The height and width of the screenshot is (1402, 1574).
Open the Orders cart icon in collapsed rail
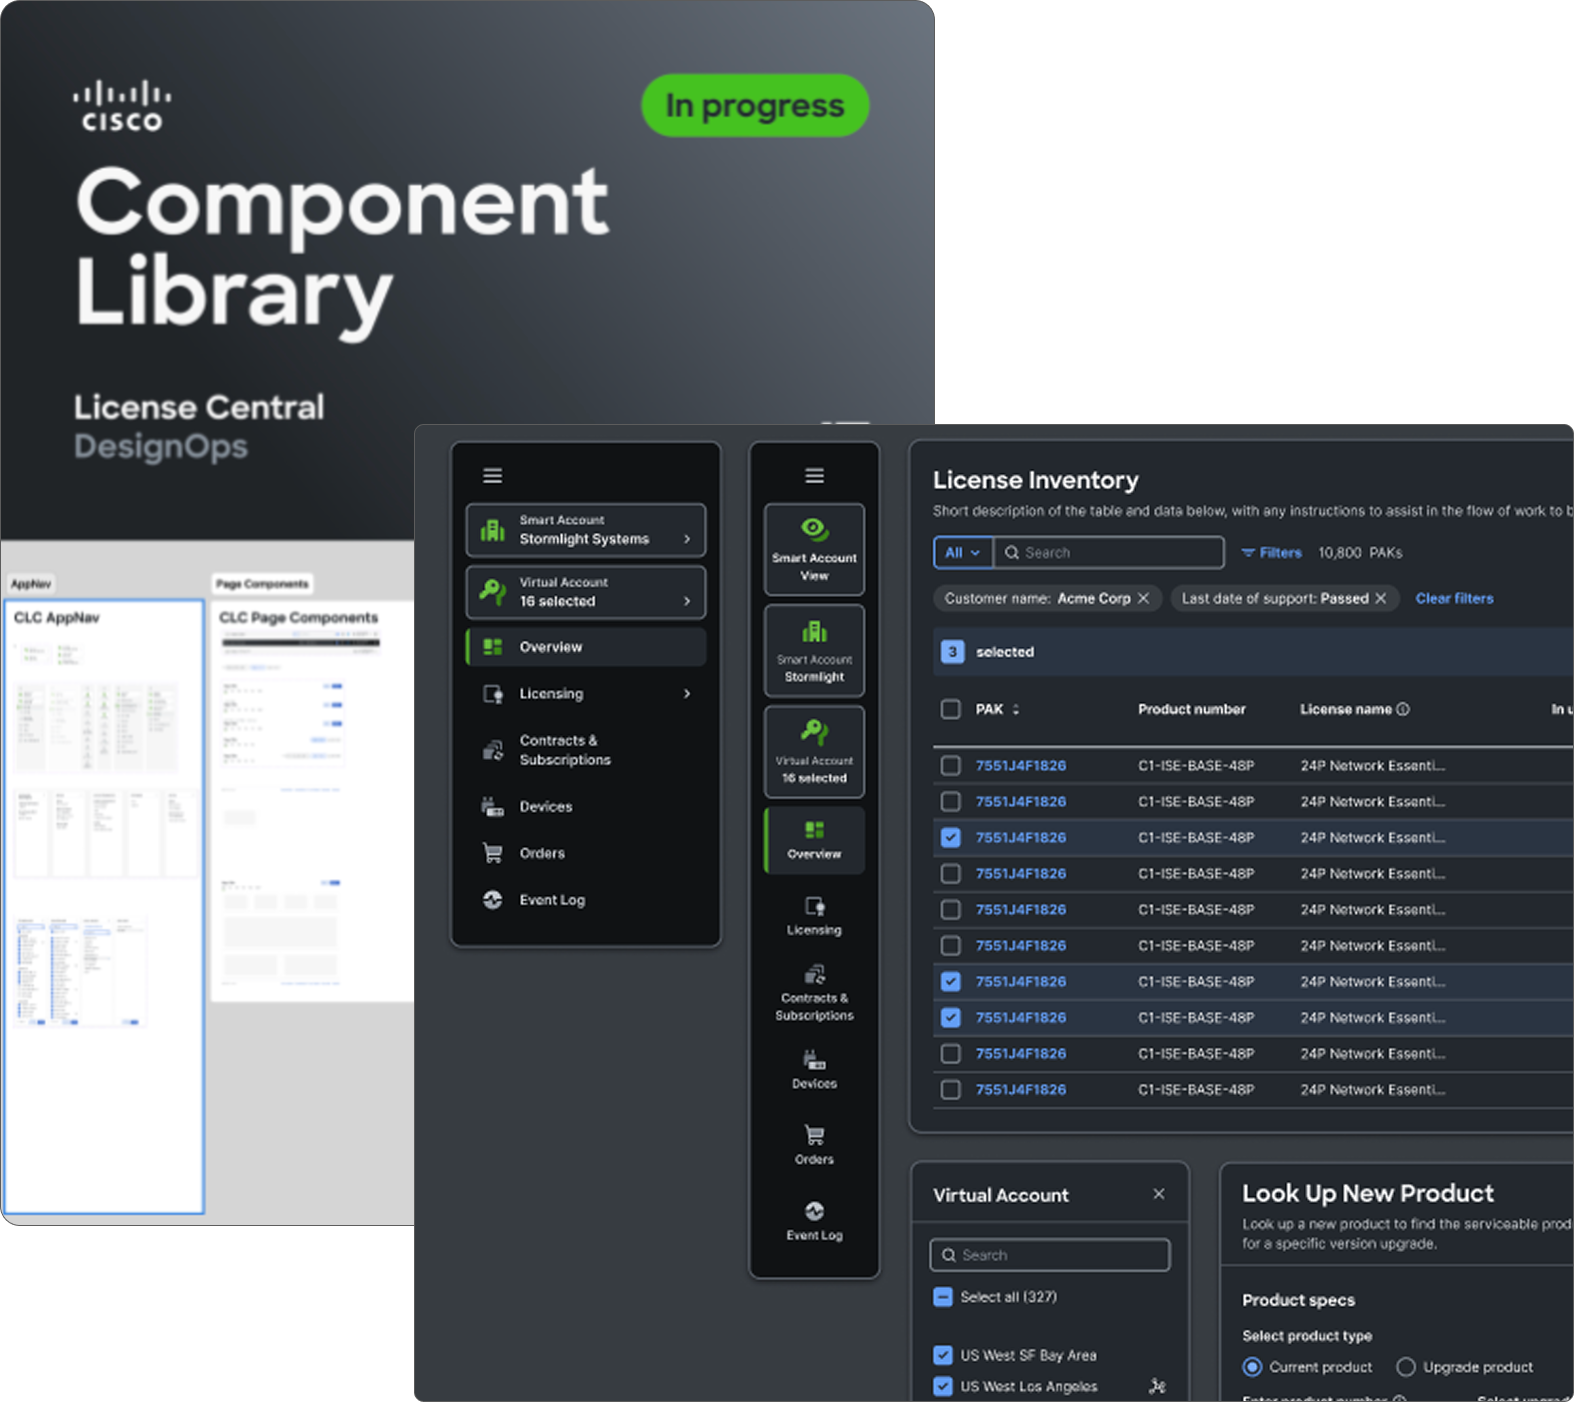click(x=814, y=1135)
